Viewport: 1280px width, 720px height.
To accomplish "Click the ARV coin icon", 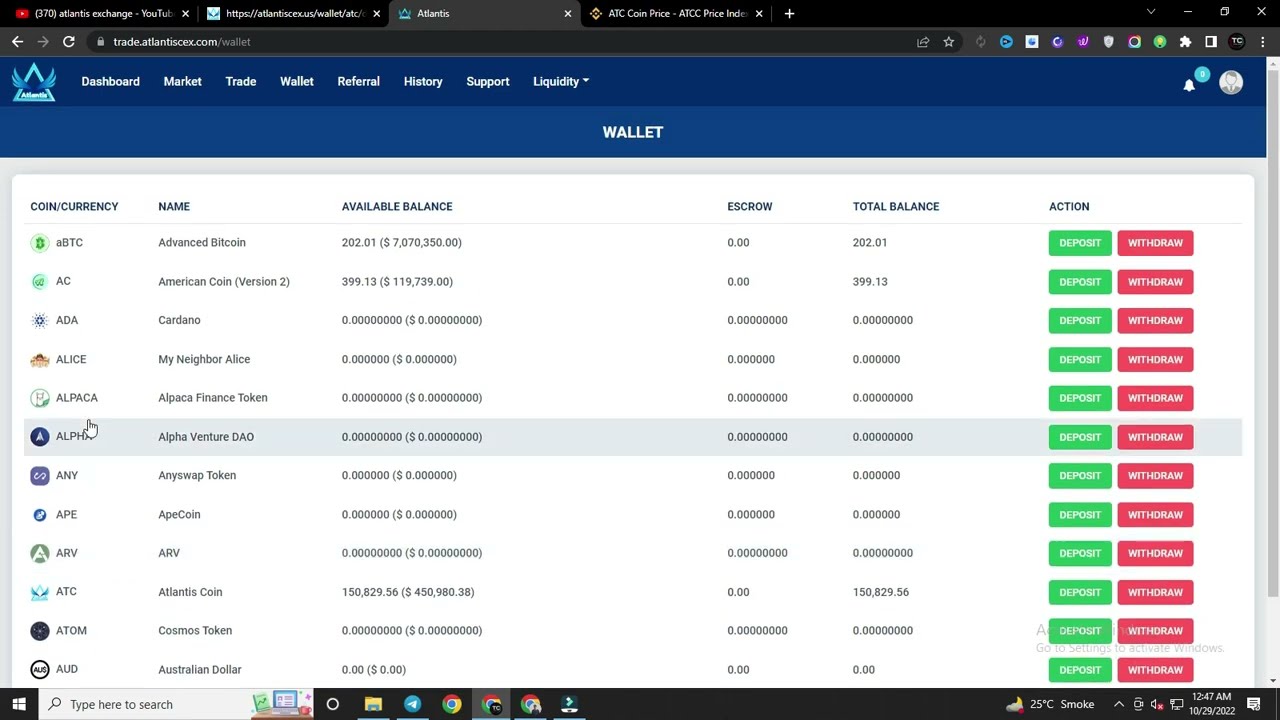I will (x=40, y=553).
